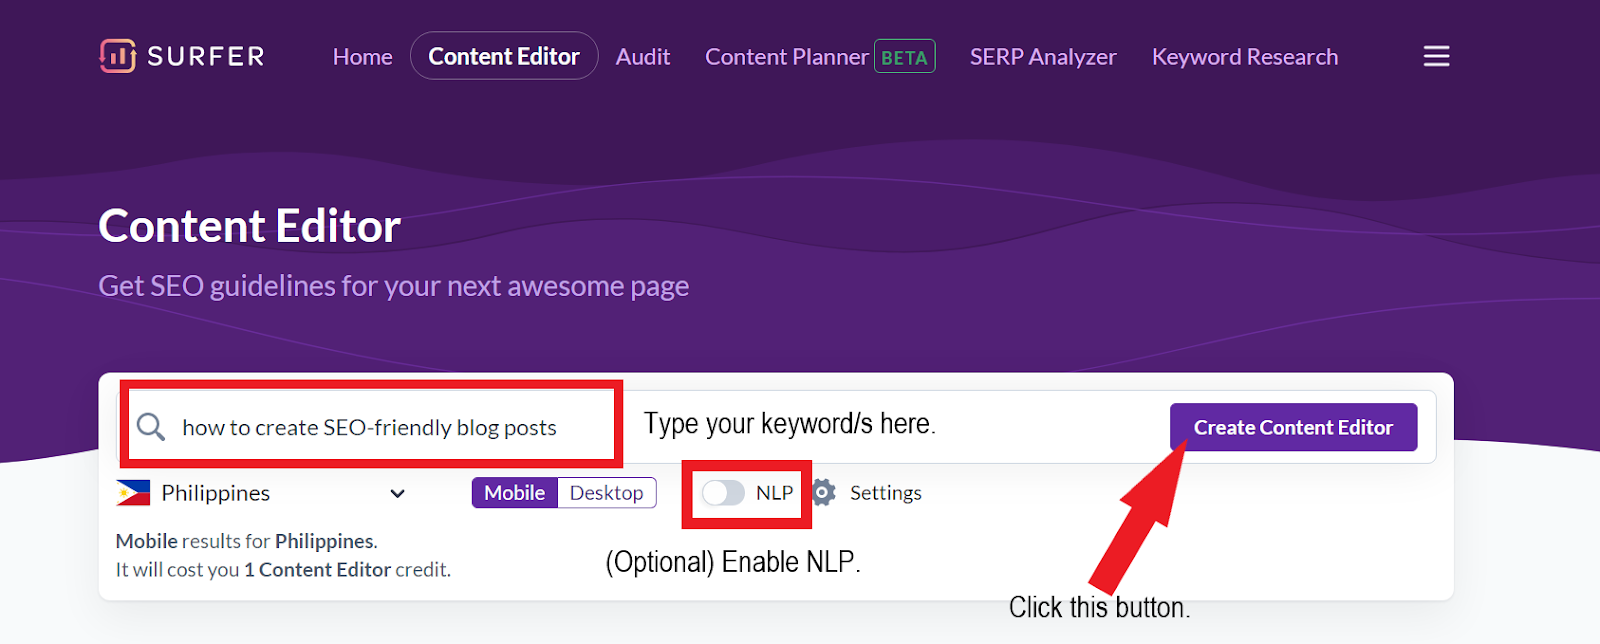Click '1 Content Editor credit' cost text

pyautogui.click(x=347, y=570)
